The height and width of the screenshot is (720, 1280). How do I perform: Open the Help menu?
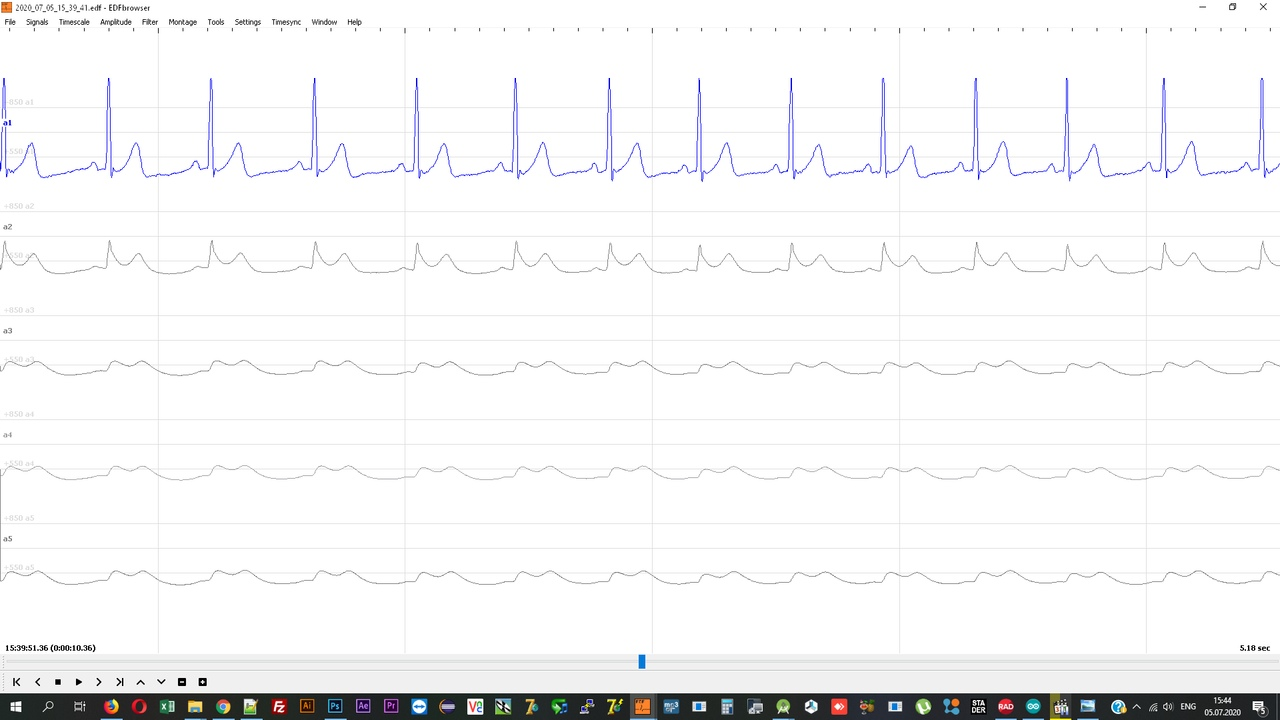pyautogui.click(x=354, y=22)
